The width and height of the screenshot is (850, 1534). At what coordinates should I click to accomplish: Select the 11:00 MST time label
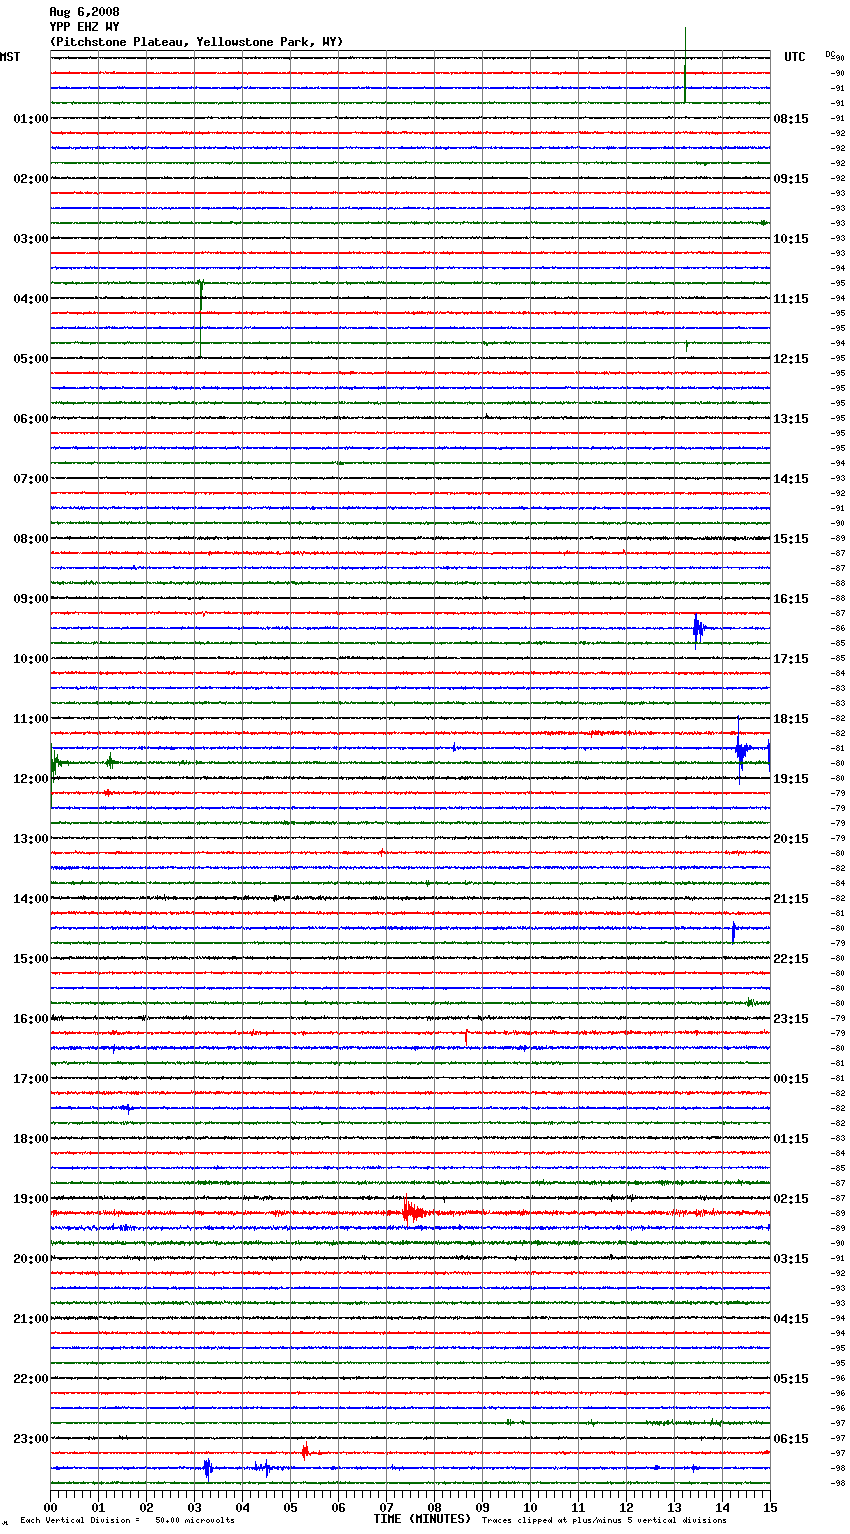[x=31, y=719]
